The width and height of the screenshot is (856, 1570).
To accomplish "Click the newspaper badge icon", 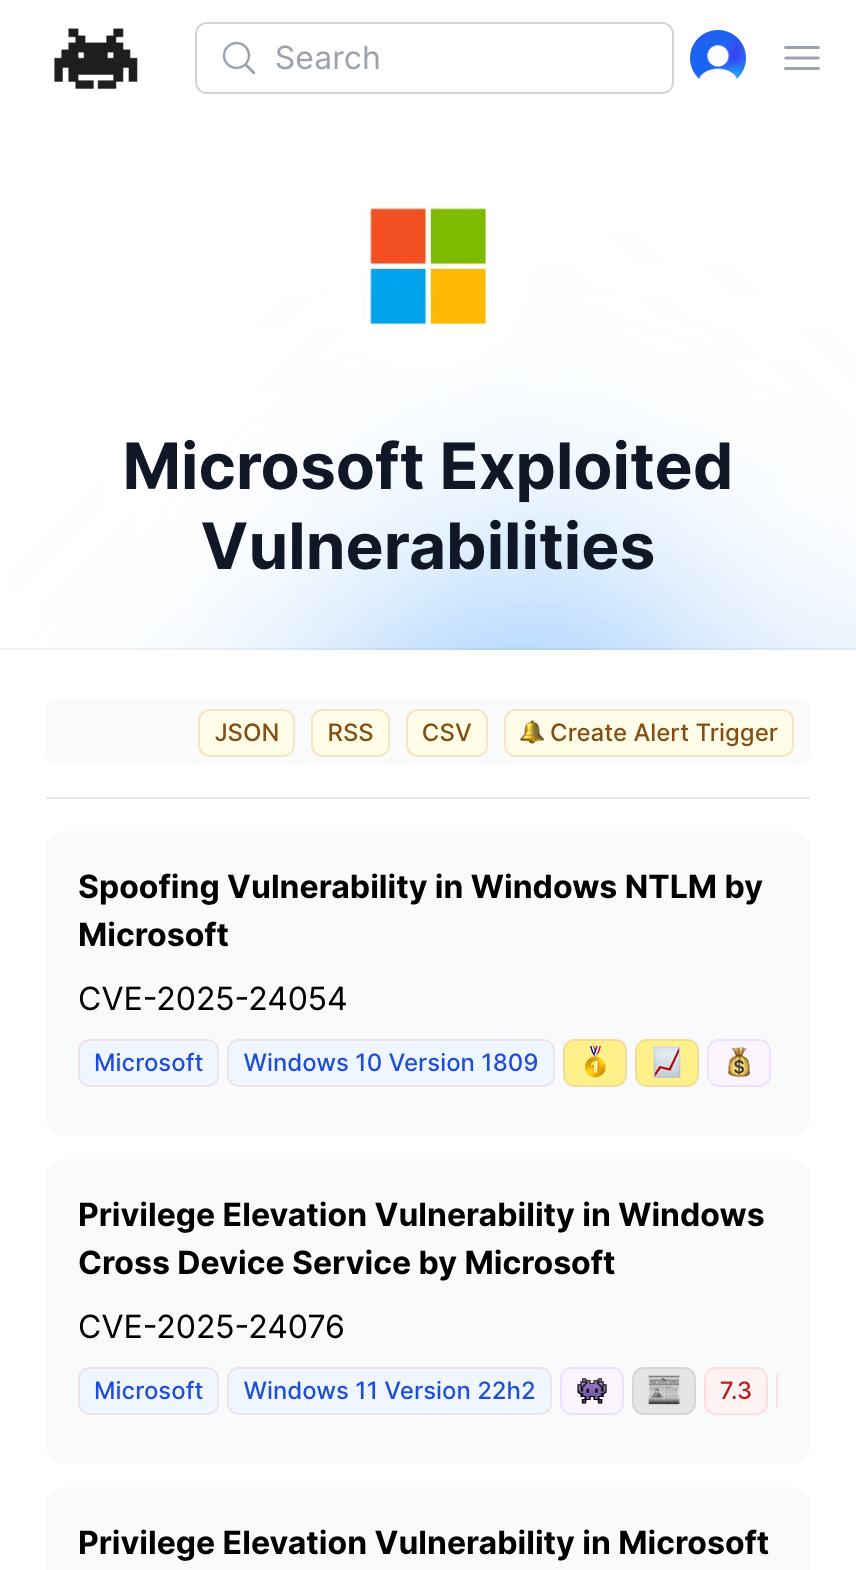I will 664,1391.
